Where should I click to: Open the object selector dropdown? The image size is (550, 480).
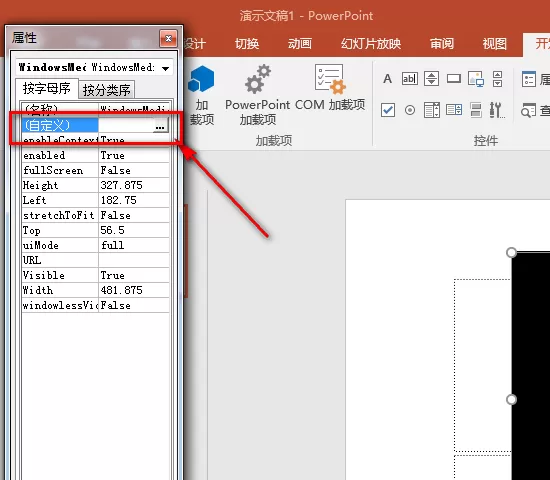coord(166,68)
